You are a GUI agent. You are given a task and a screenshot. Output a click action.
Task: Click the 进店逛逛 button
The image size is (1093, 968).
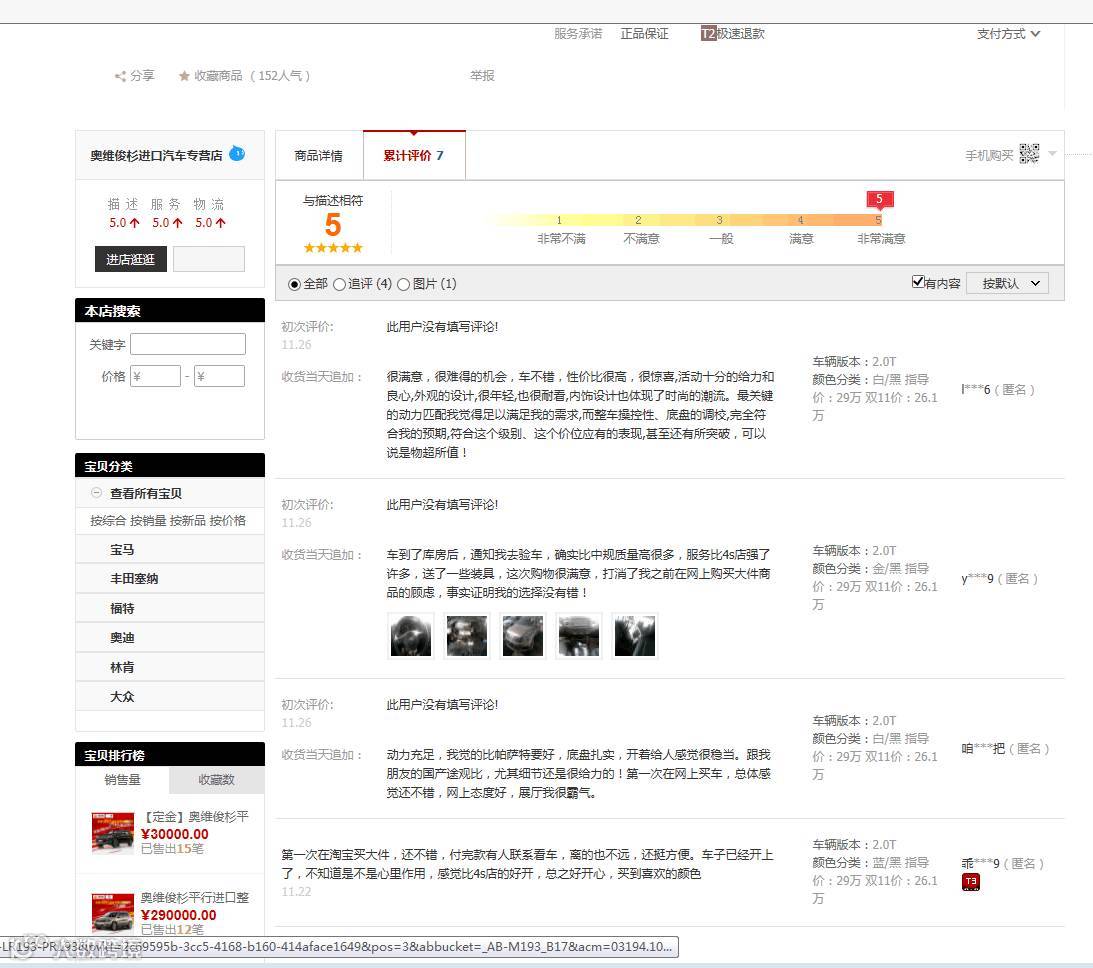(x=130, y=259)
